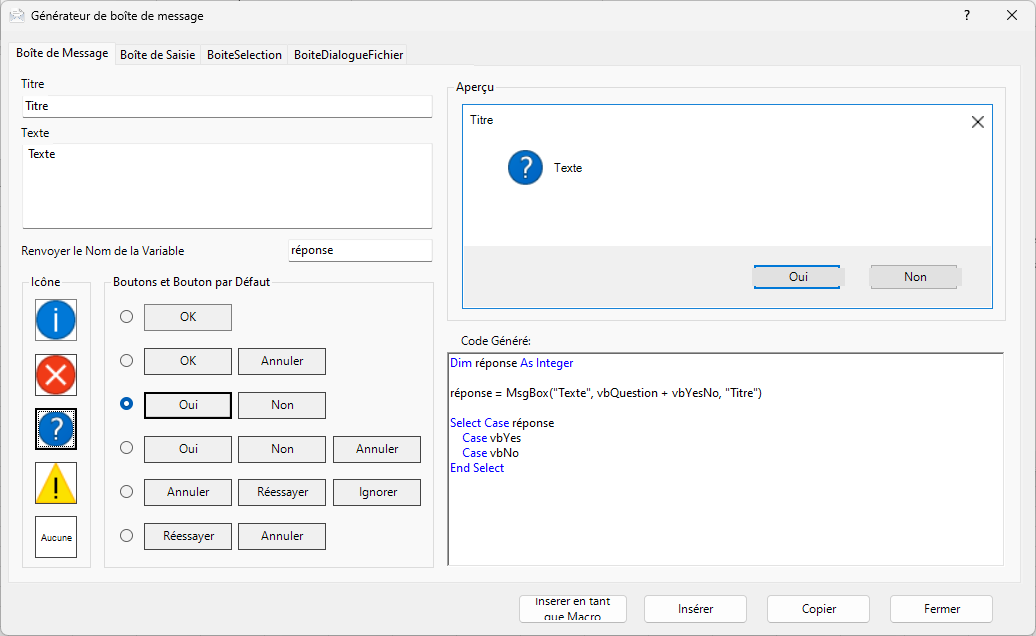The width and height of the screenshot is (1036, 636).
Task: Click Non button in the Aperçu preview
Action: [x=914, y=277]
